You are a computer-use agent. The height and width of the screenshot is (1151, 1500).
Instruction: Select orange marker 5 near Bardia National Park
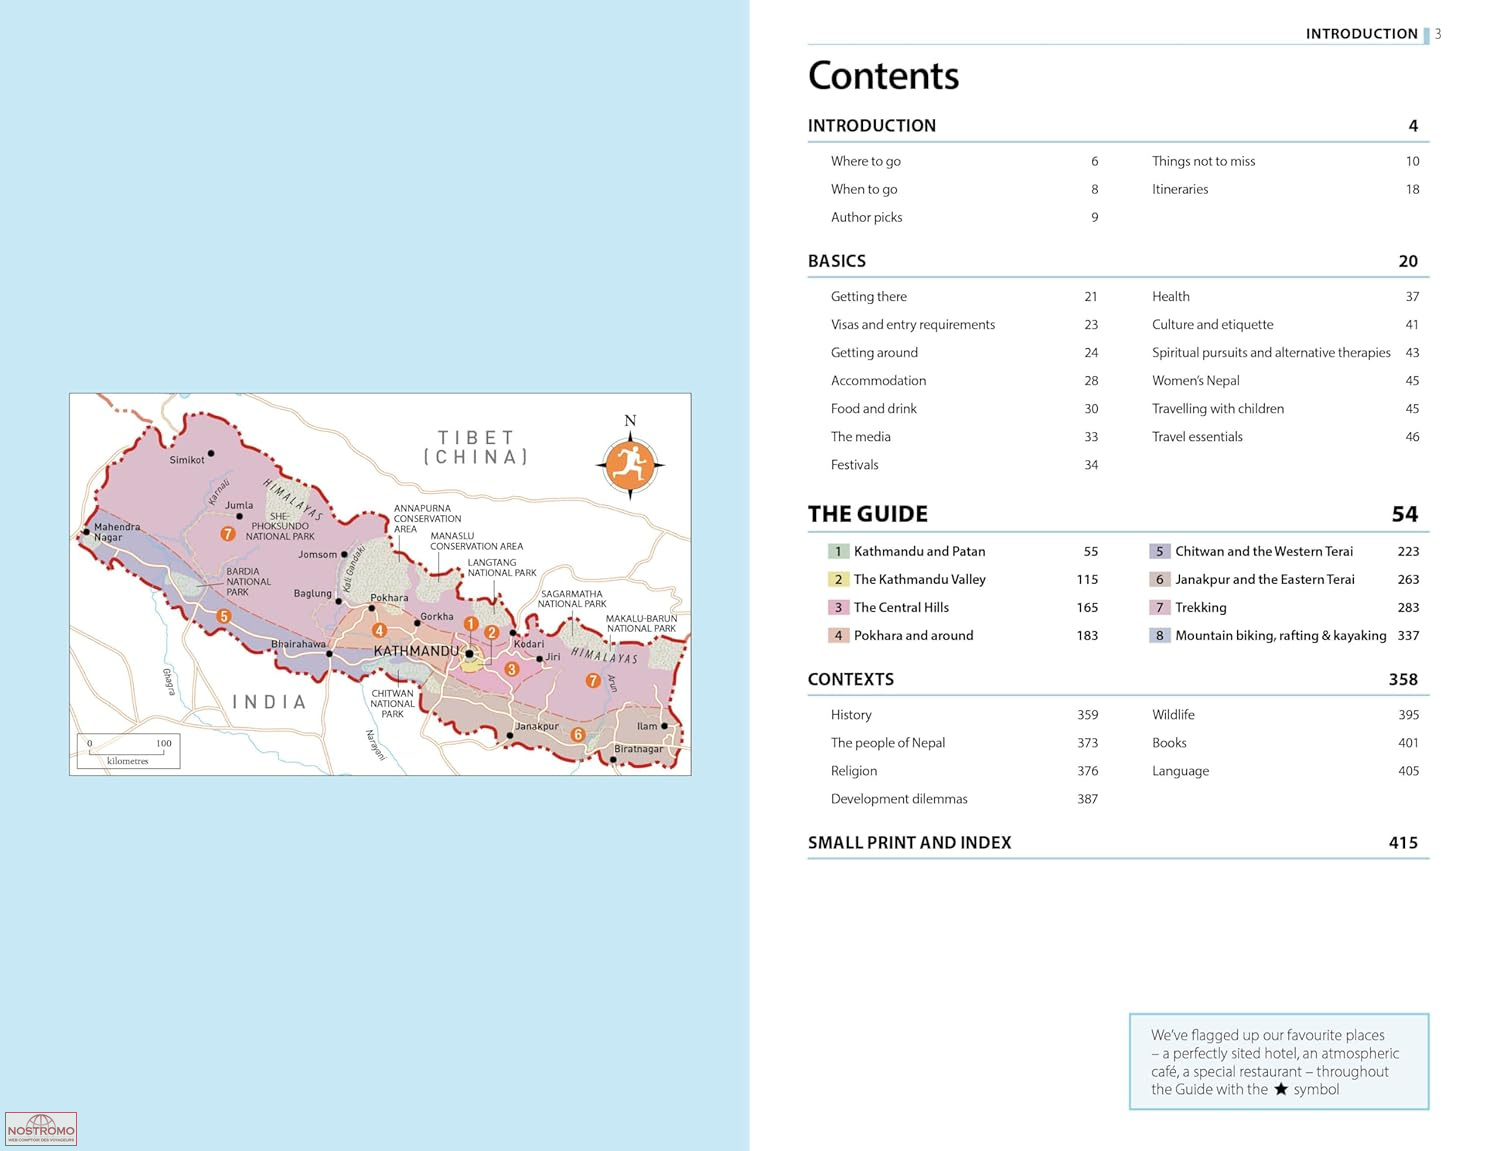pyautogui.click(x=225, y=616)
